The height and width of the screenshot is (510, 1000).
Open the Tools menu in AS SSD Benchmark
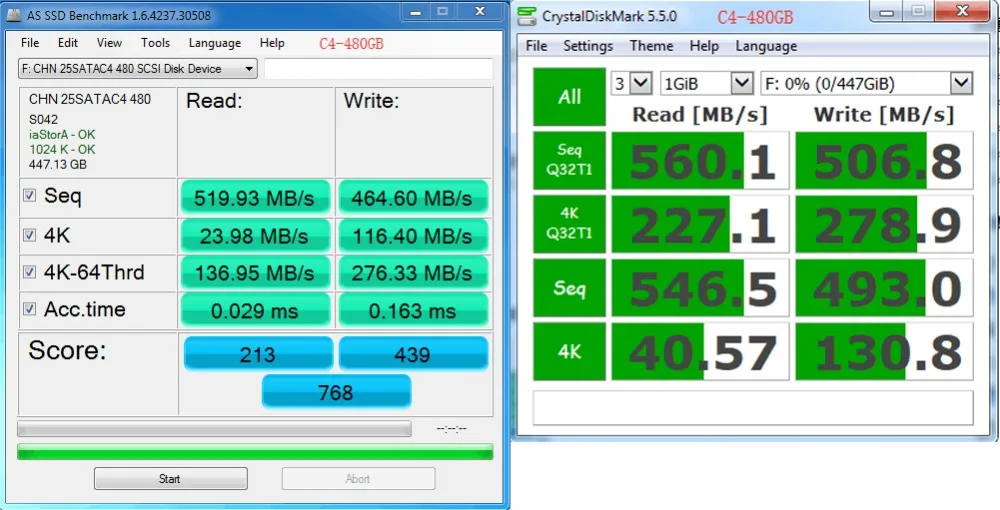click(155, 43)
